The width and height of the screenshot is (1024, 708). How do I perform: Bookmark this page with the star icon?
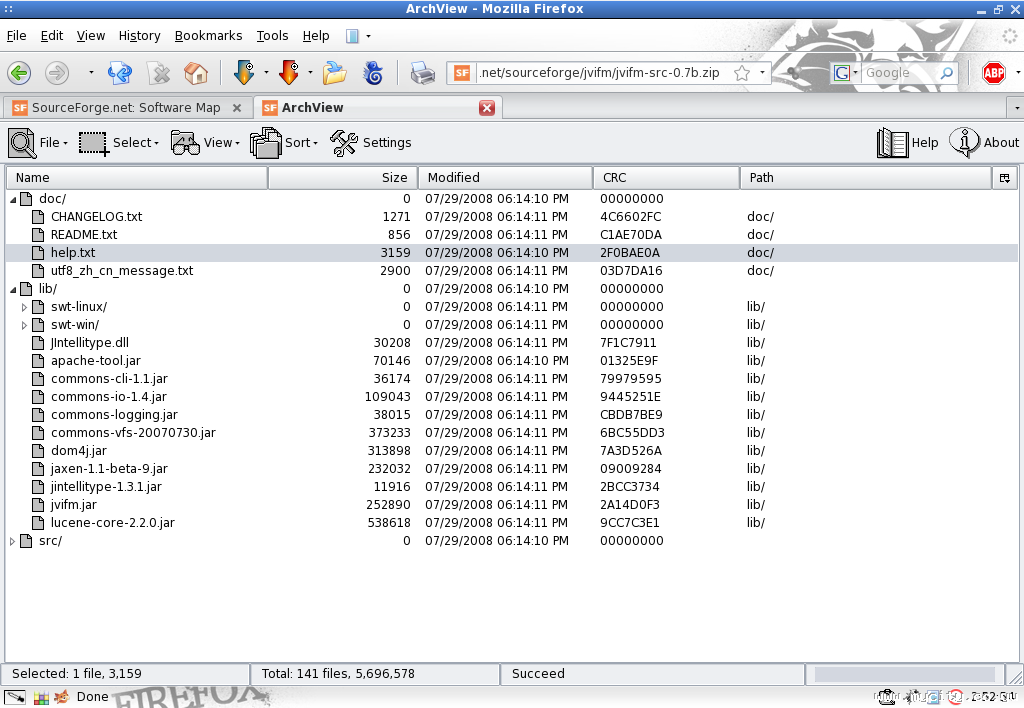(742, 72)
